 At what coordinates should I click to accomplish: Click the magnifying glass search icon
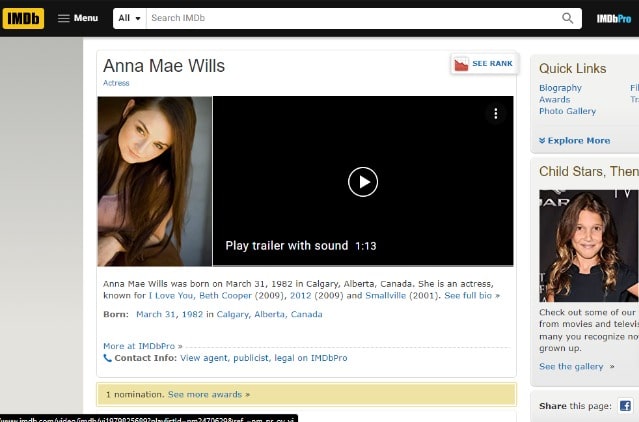click(568, 18)
